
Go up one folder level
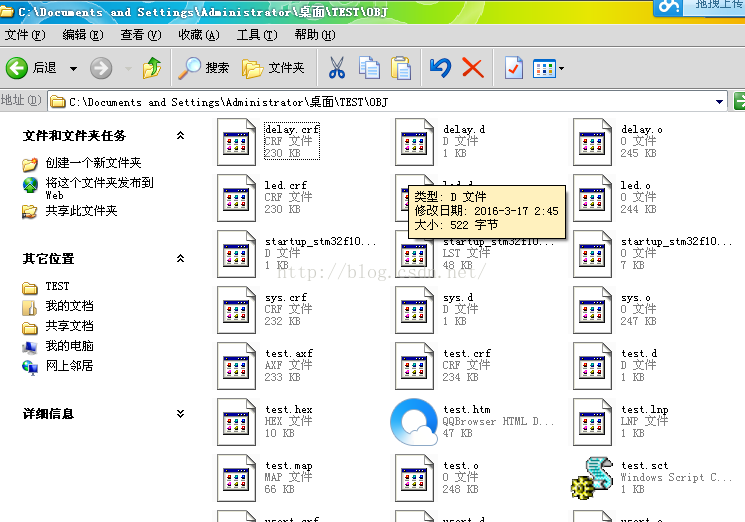[x=152, y=68]
